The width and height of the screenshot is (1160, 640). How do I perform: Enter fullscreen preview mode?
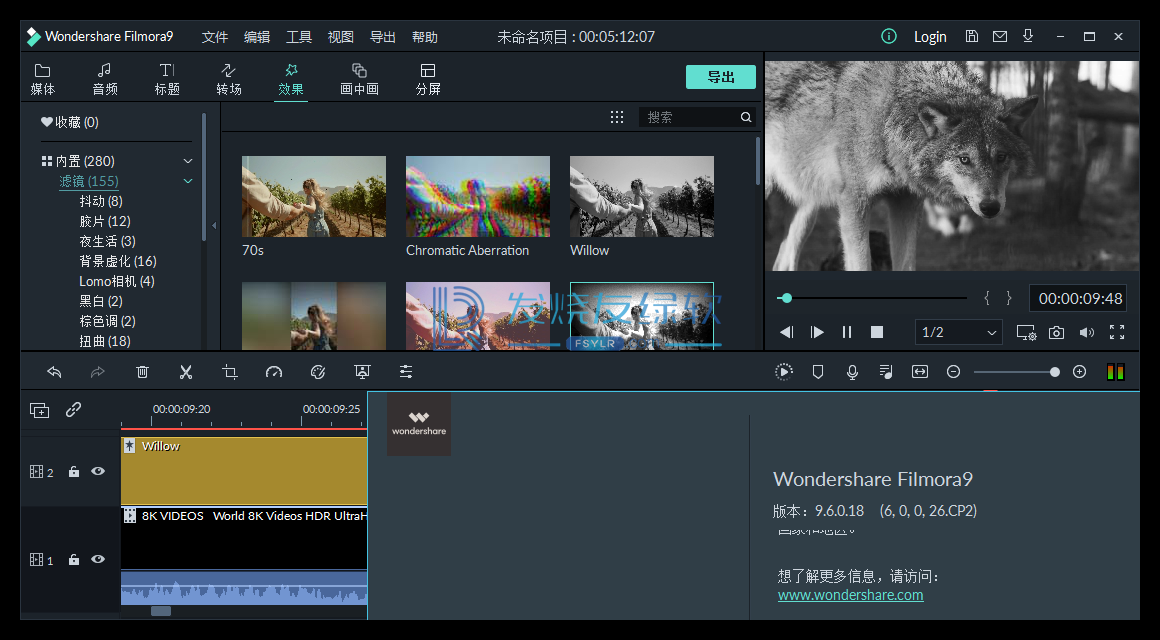point(1117,332)
